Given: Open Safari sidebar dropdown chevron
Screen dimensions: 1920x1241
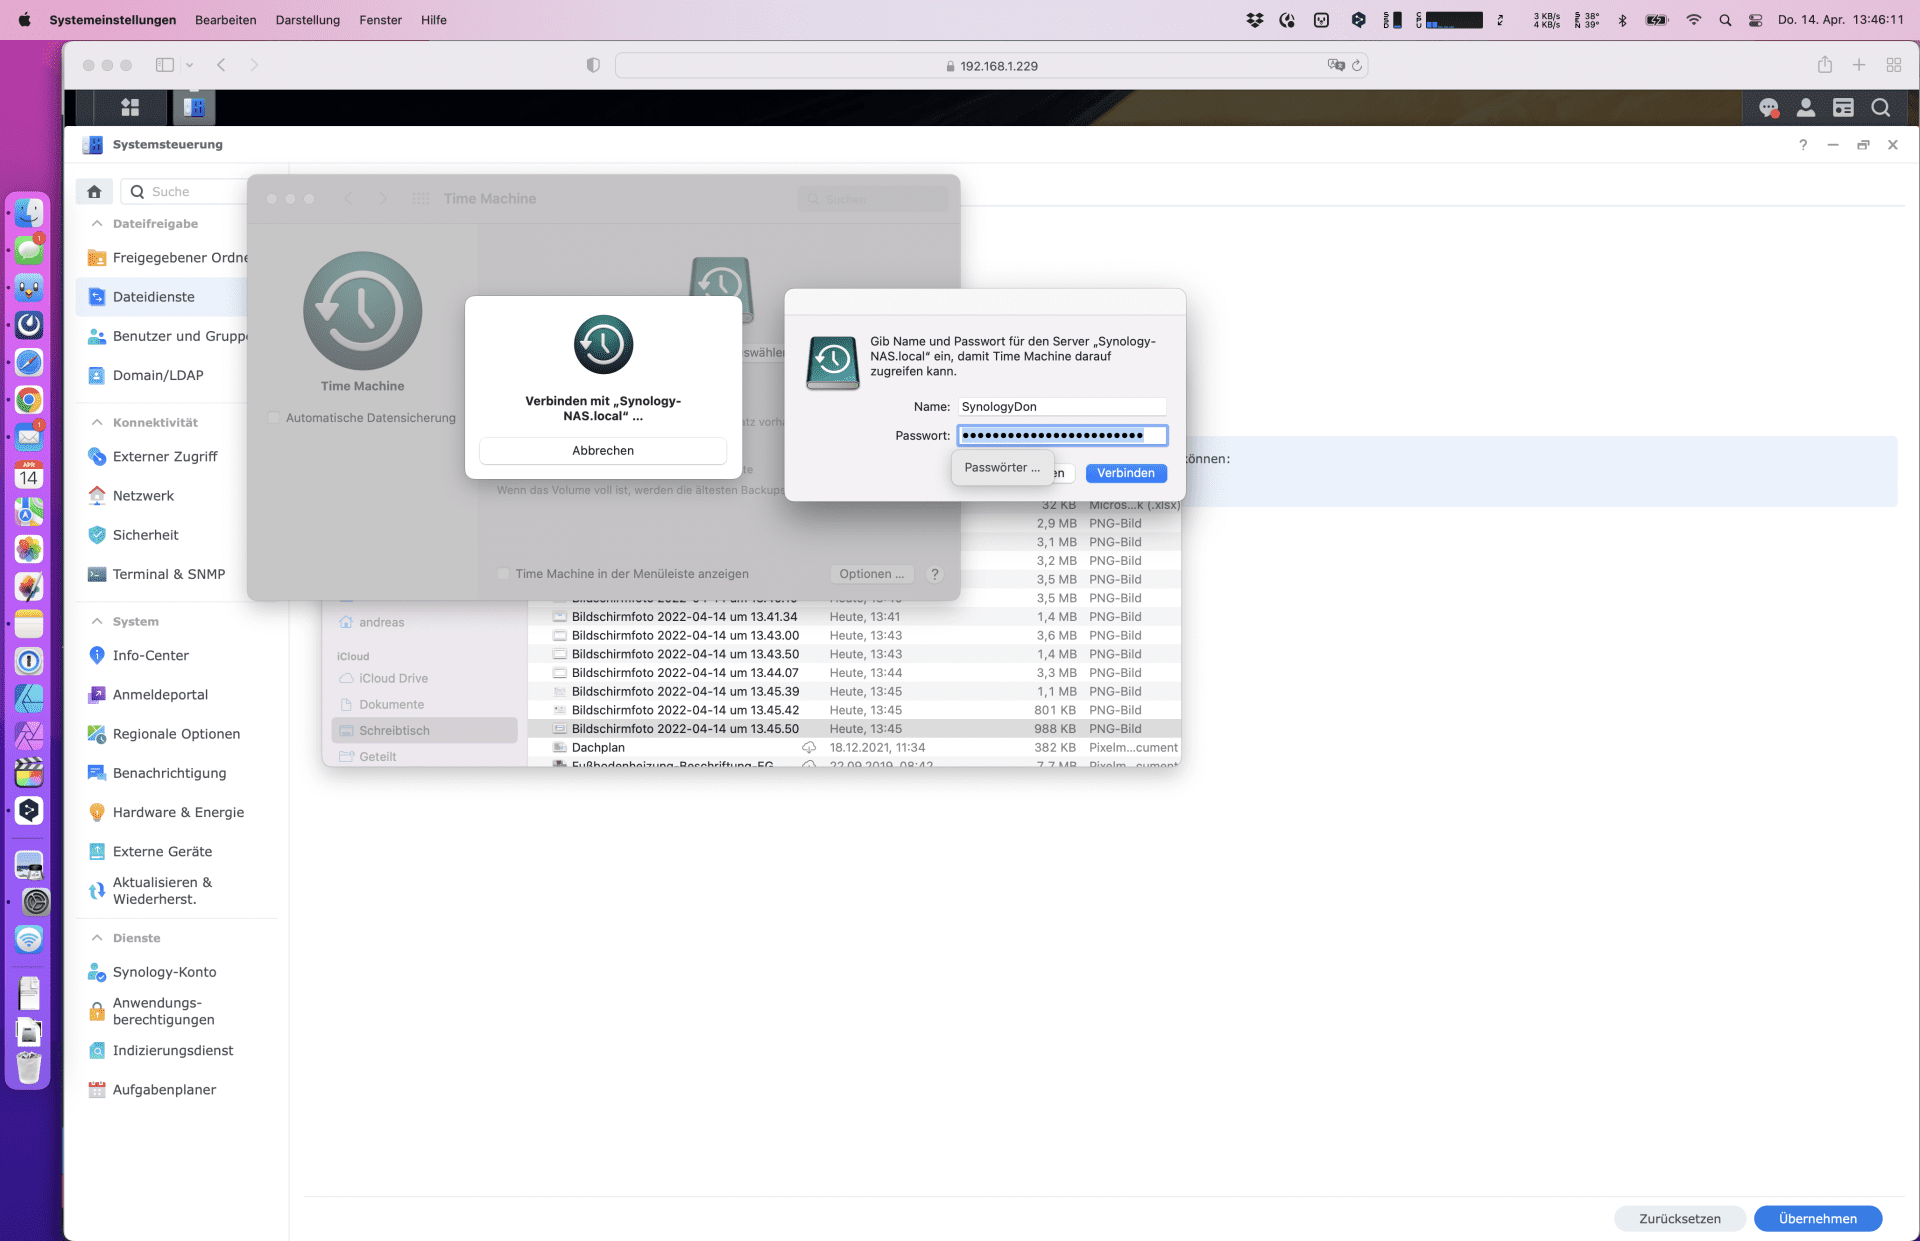Looking at the screenshot, I should pos(189,65).
